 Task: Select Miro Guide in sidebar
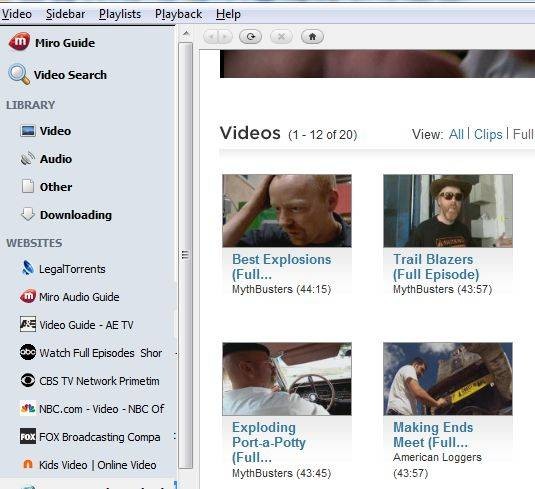[x=65, y=43]
